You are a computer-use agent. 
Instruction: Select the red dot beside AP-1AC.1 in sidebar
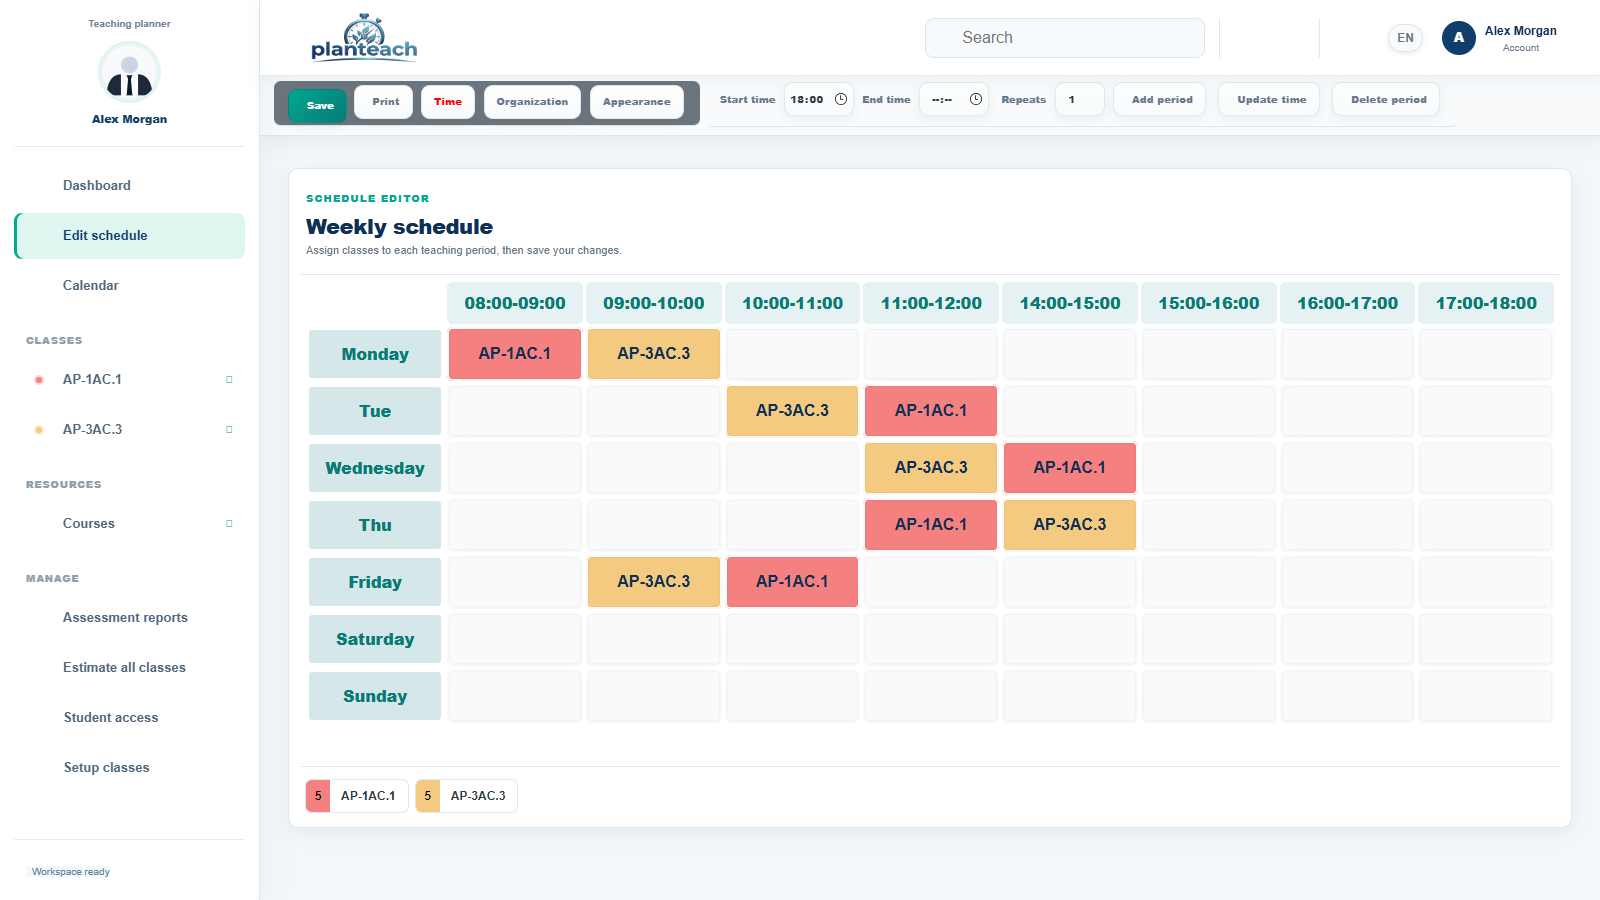coord(39,380)
